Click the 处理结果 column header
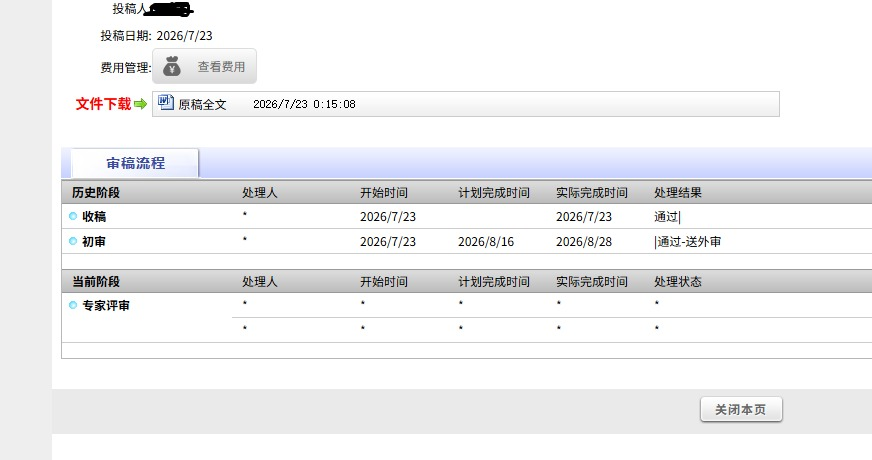Viewport: 872px width, 460px height. [x=678, y=192]
